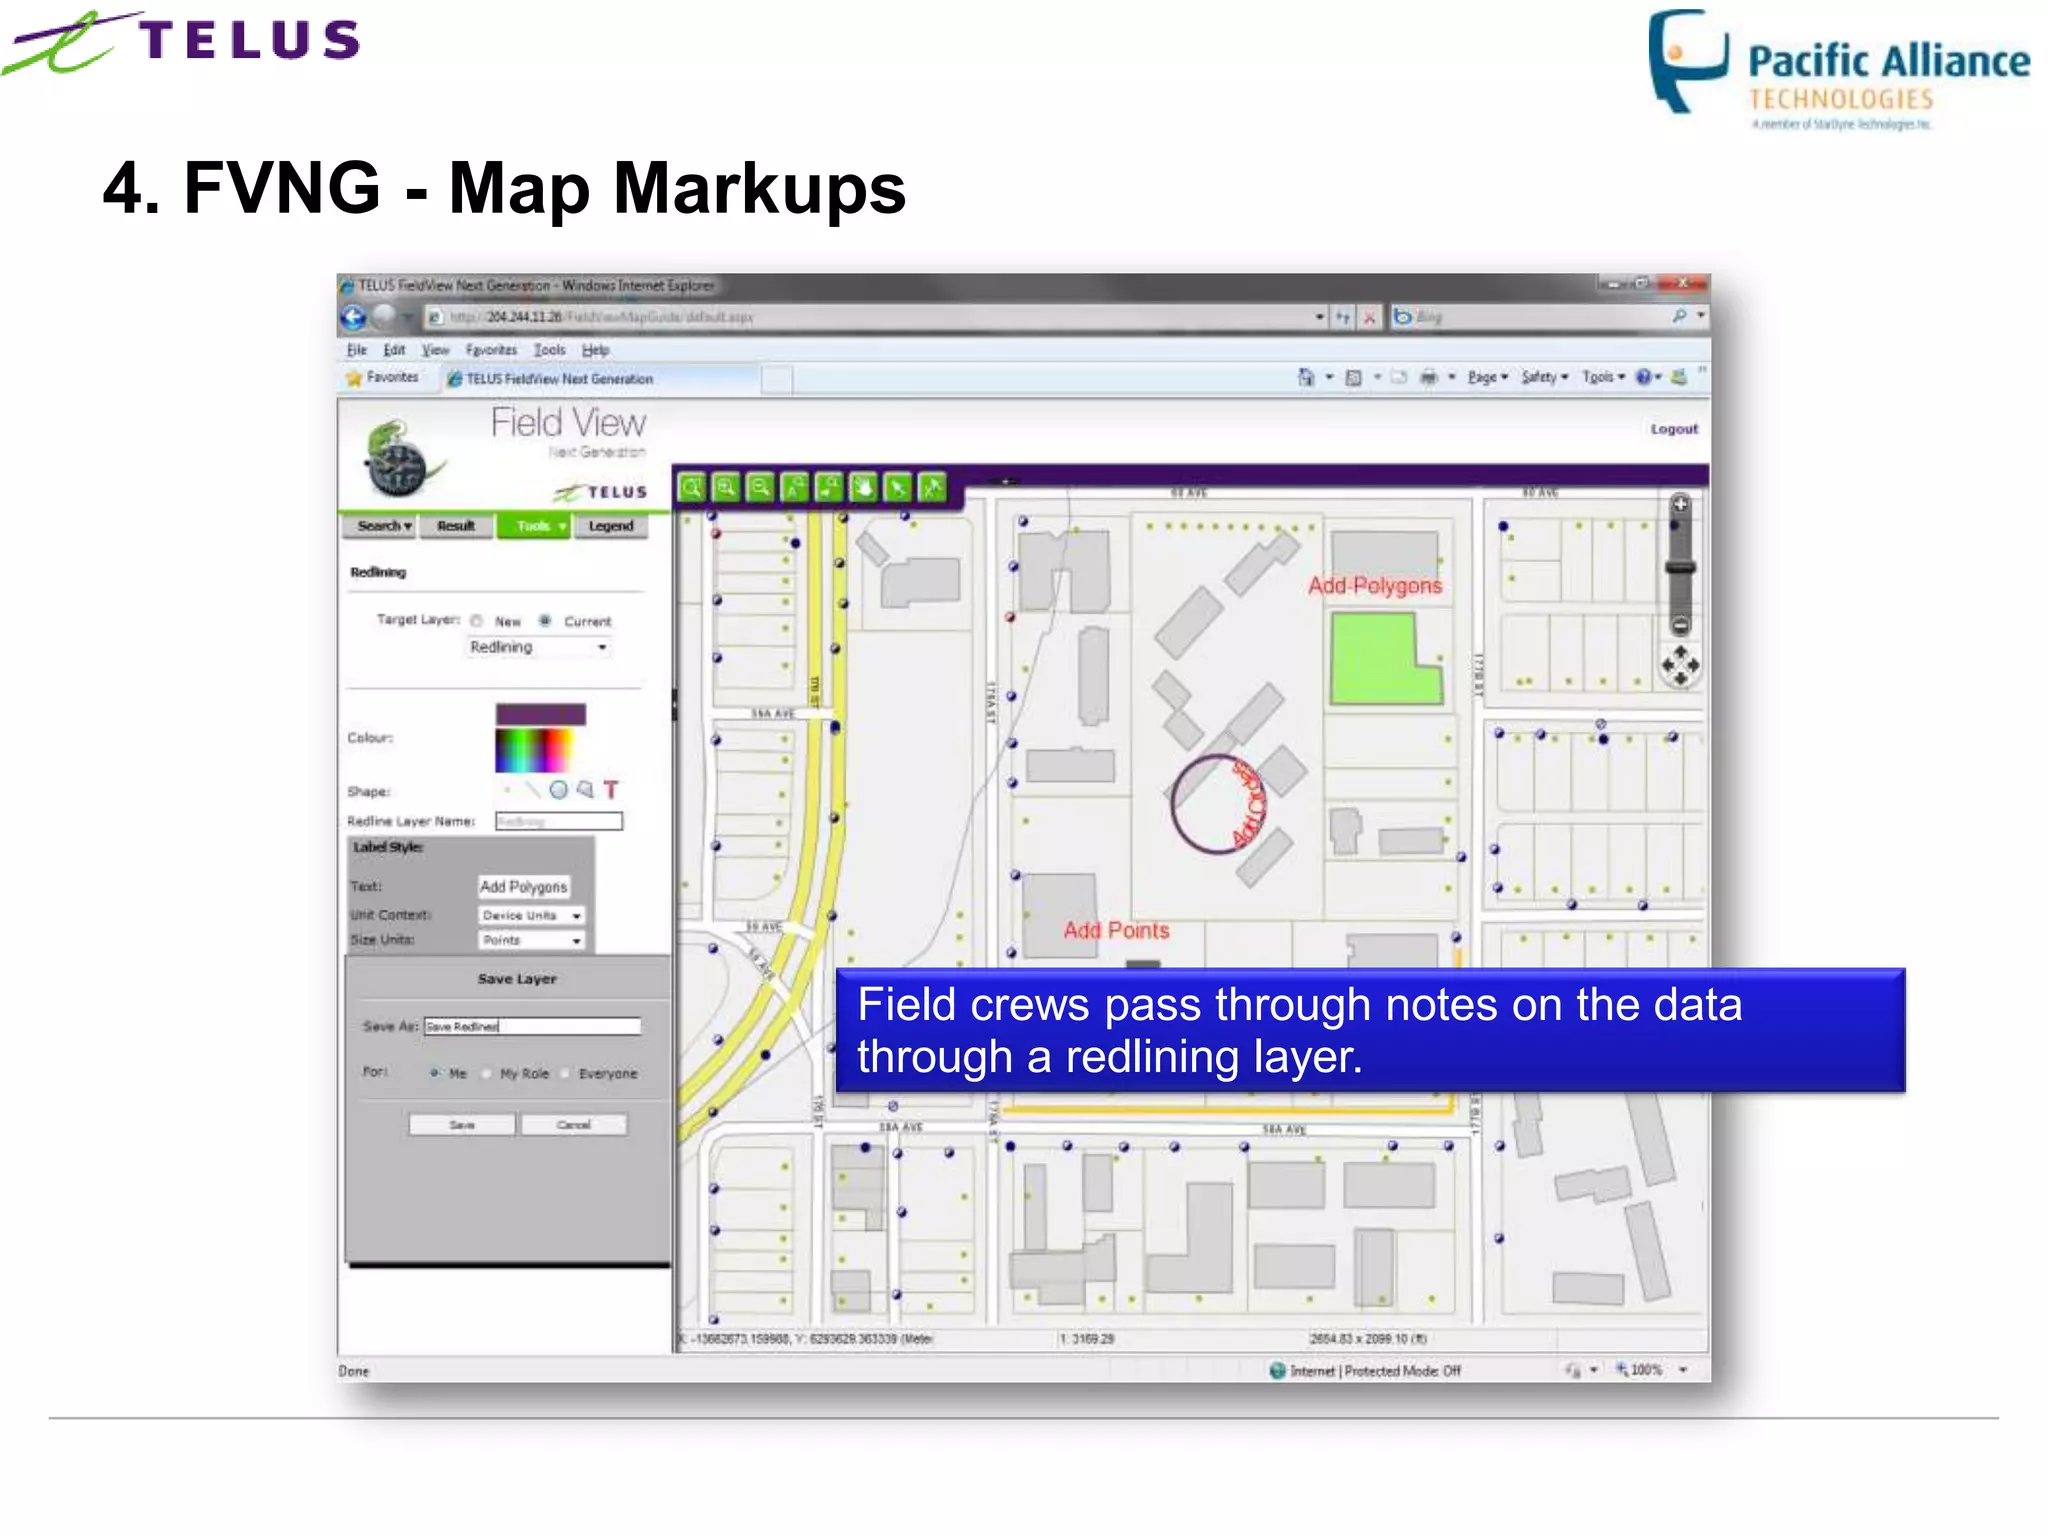Open the Search dropdown tab
Viewport: 2048px width, 1536px height.
coord(379,526)
